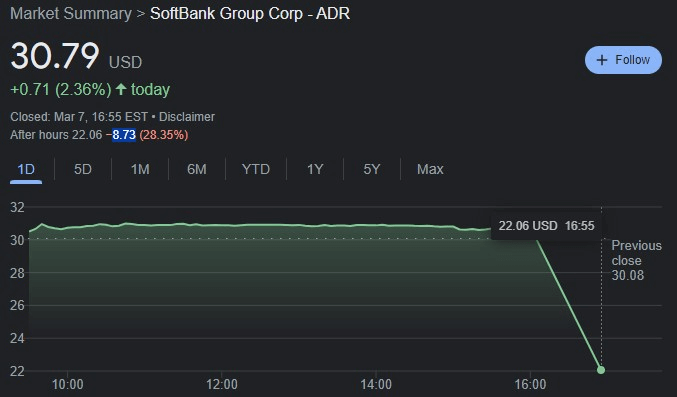Click the 10:00 x-axis label
The image size is (677, 397).
(x=67, y=384)
